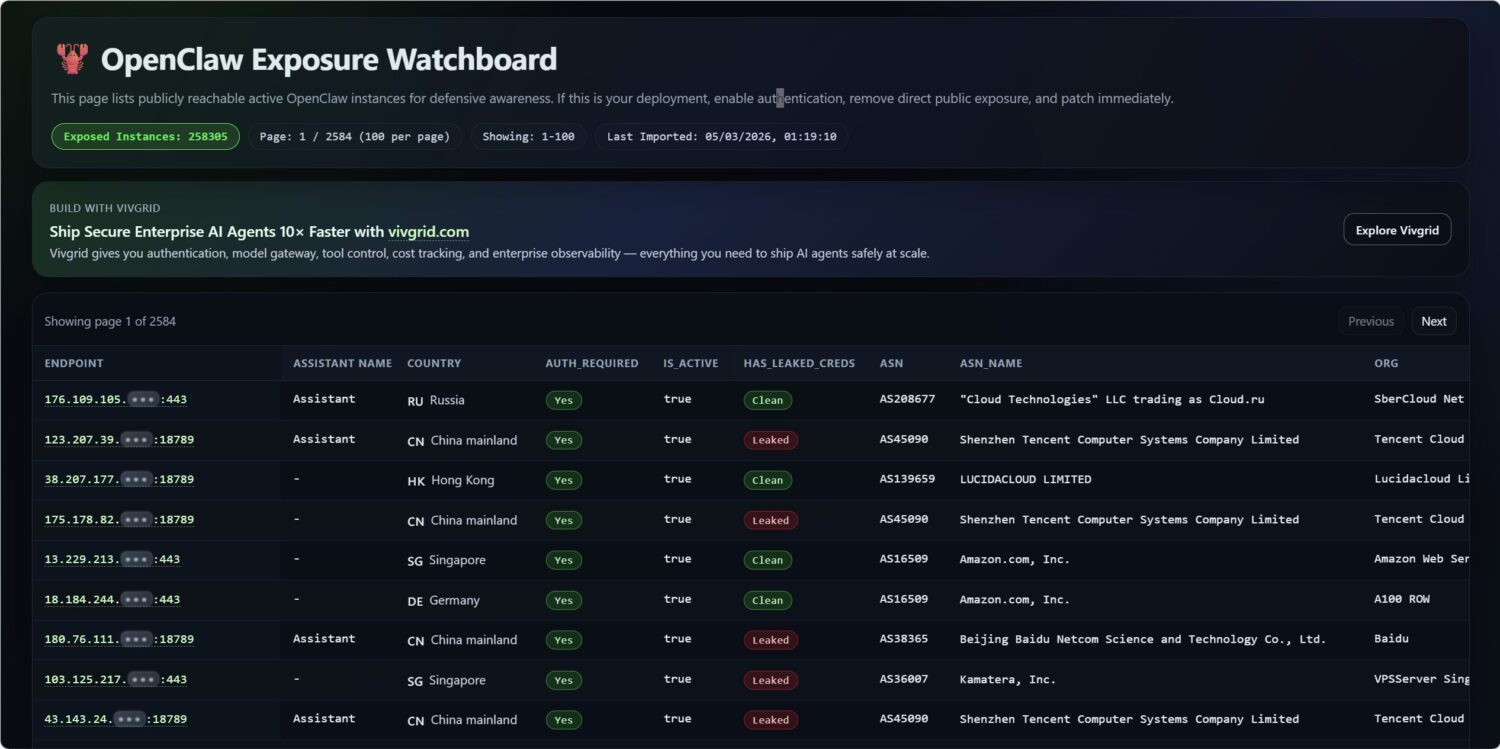Go to the Next page of results

pyautogui.click(x=1434, y=321)
